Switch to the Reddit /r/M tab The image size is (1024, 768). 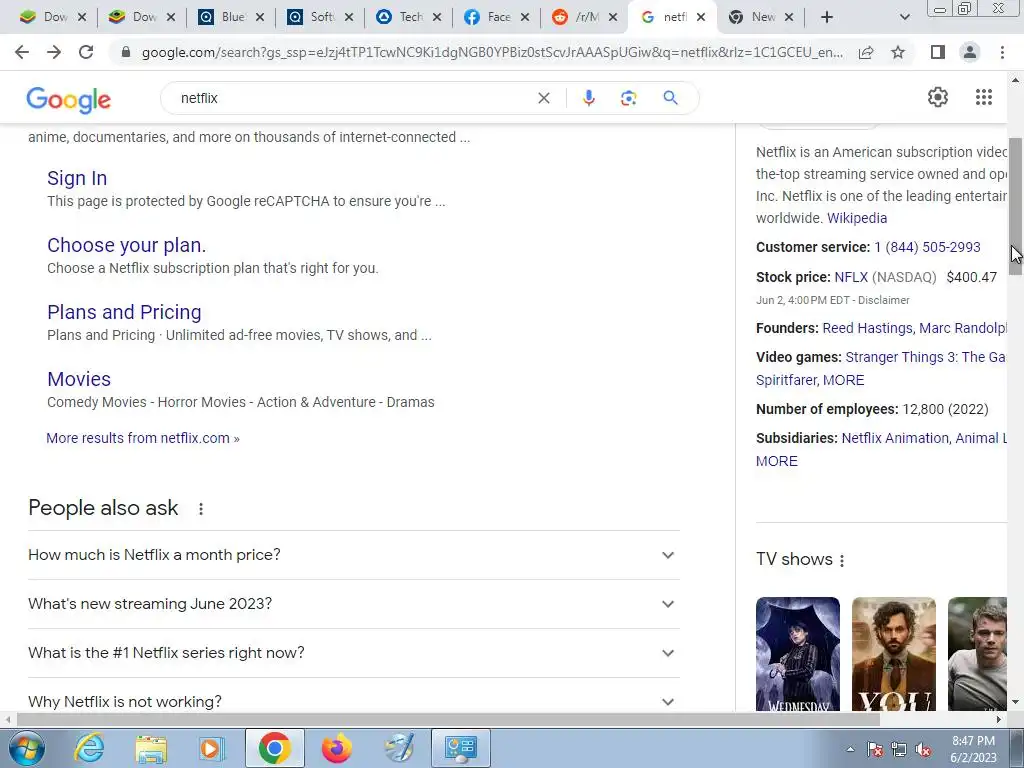pos(586,17)
